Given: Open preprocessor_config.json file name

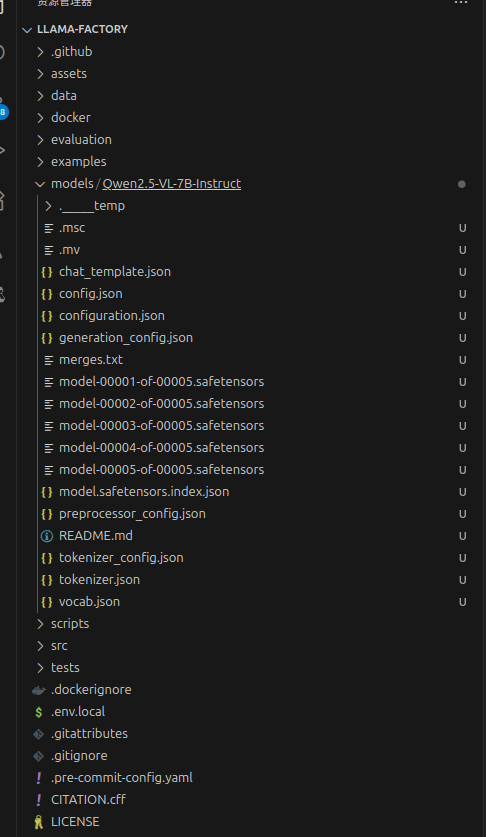Looking at the screenshot, I should (x=132, y=514).
